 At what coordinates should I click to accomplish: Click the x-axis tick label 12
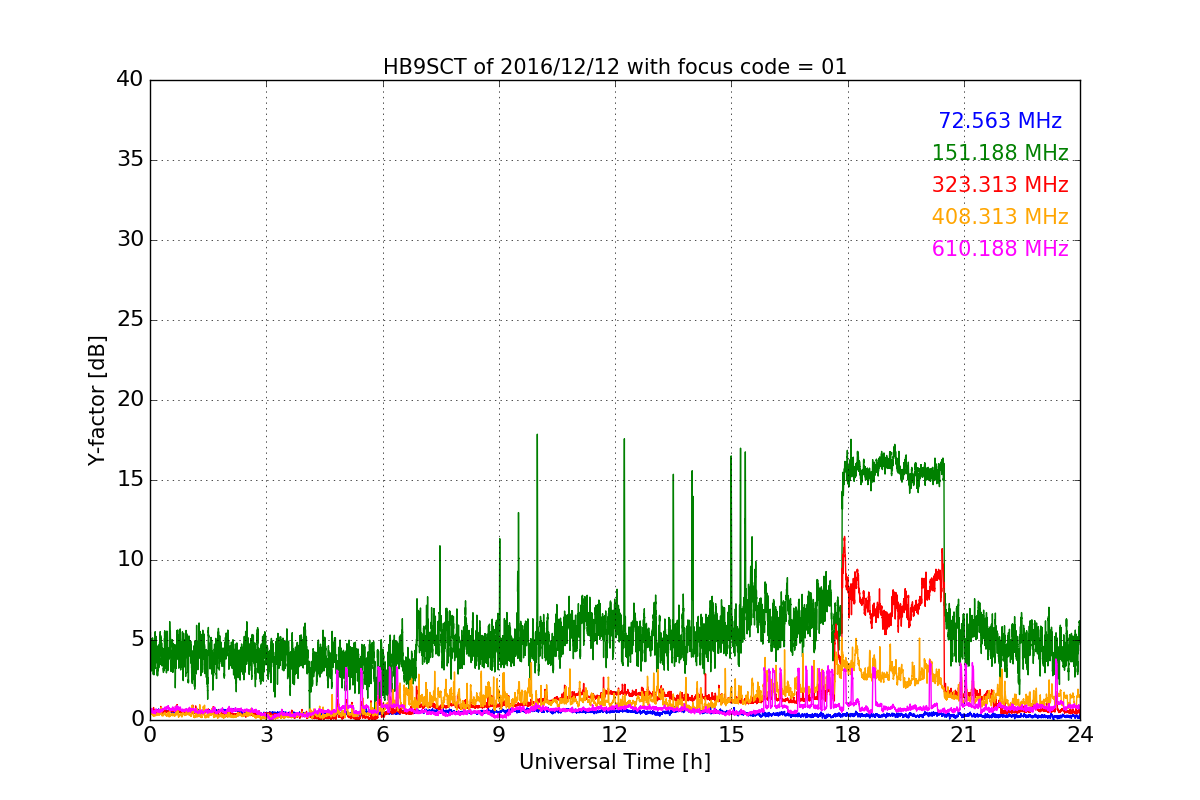tap(615, 735)
